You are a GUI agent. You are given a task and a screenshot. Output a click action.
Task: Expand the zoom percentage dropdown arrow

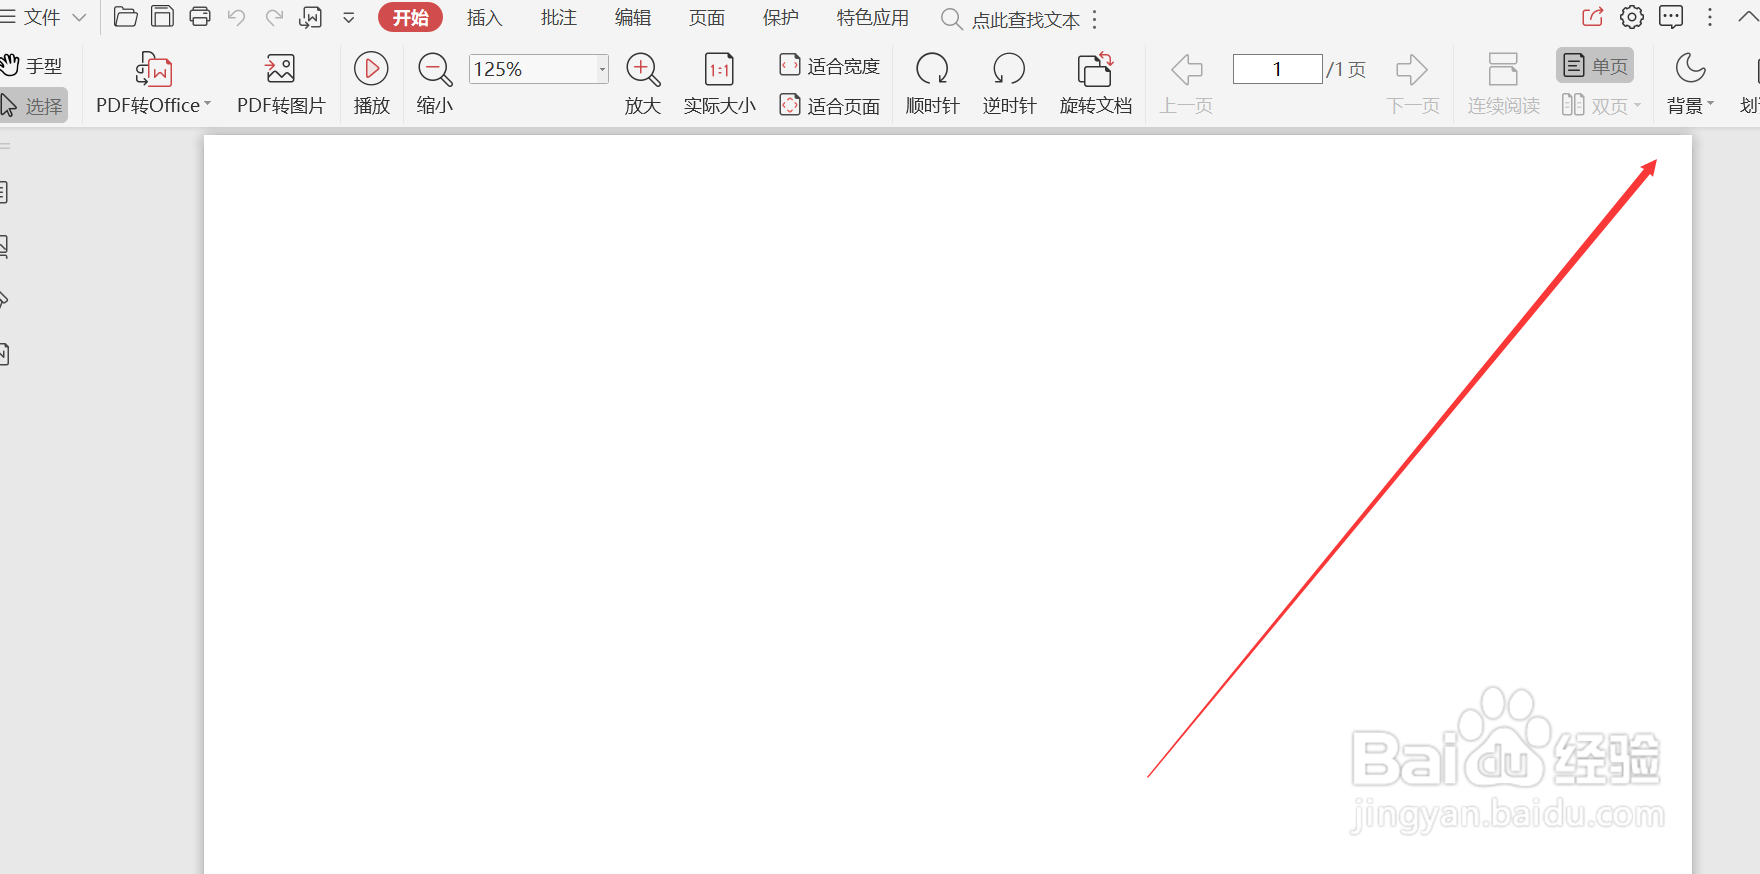pyautogui.click(x=603, y=69)
